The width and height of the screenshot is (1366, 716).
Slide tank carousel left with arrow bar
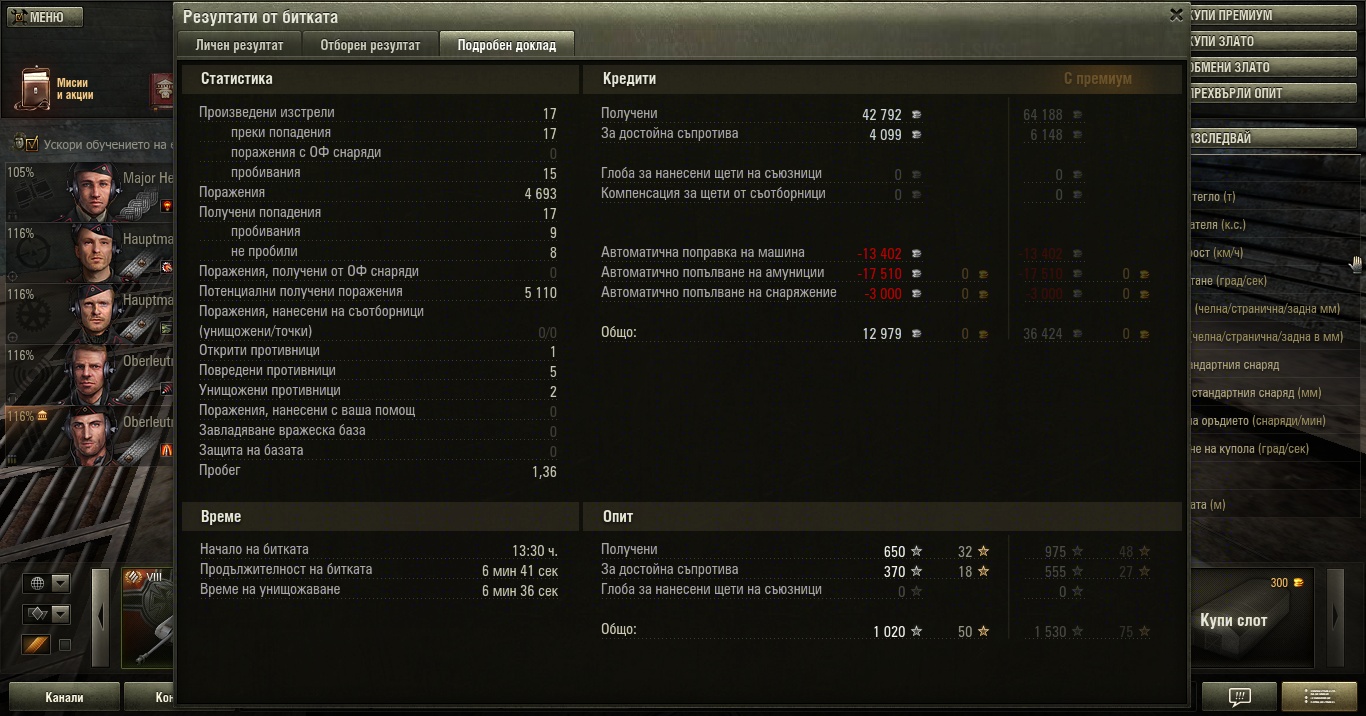(100, 617)
